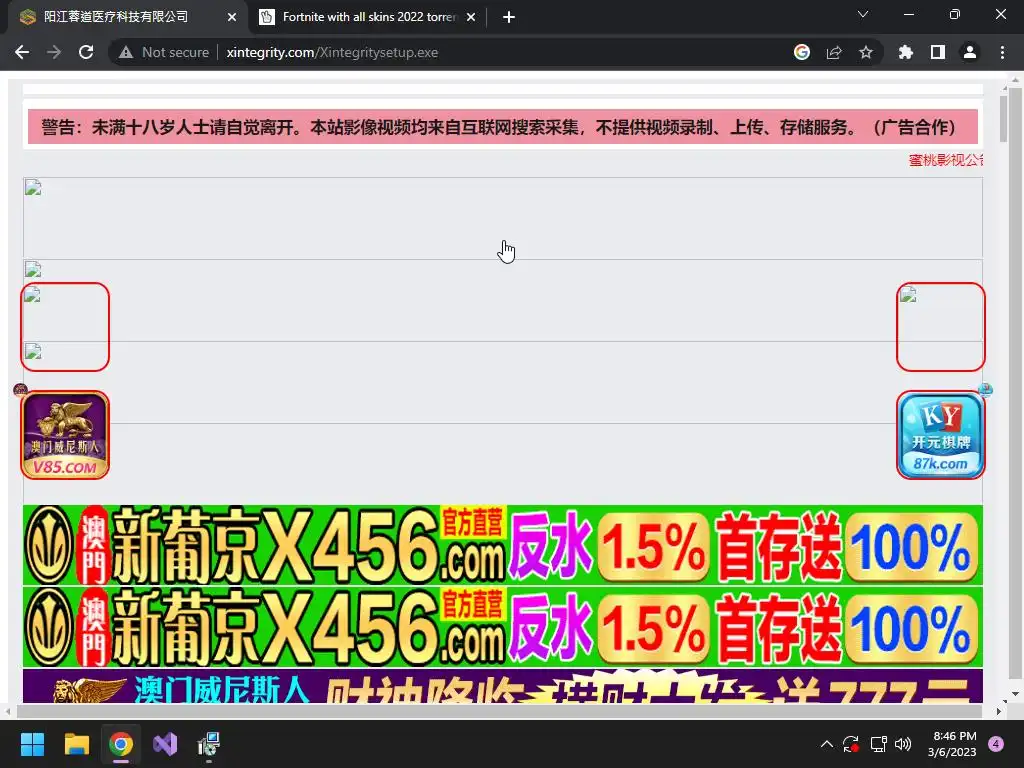Toggle the browser side panel
This screenshot has height=768, width=1024.
[938, 52]
